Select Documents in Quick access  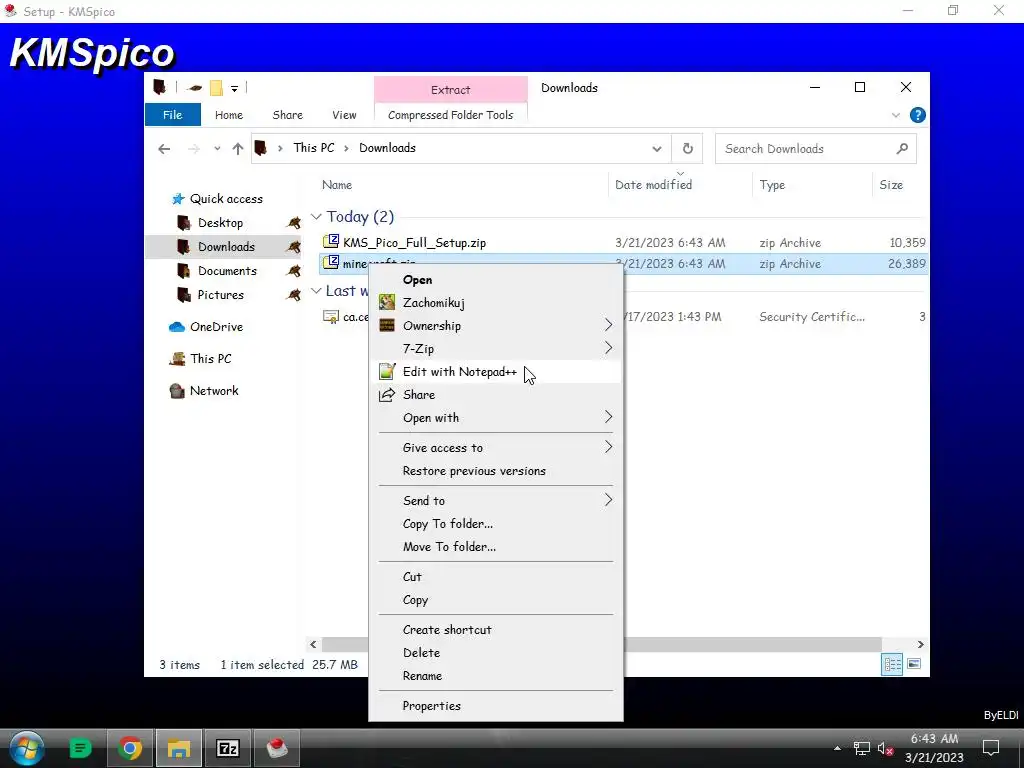click(227, 270)
